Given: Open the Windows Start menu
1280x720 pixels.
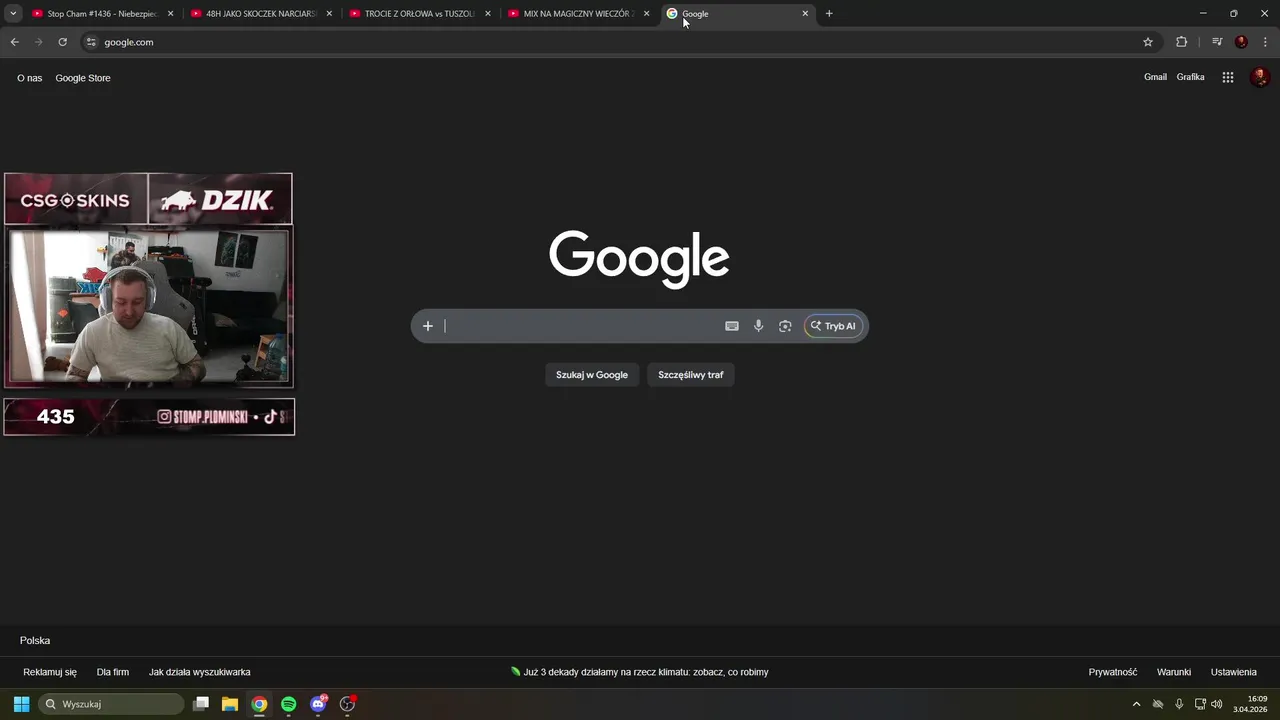Looking at the screenshot, I should click(21, 704).
